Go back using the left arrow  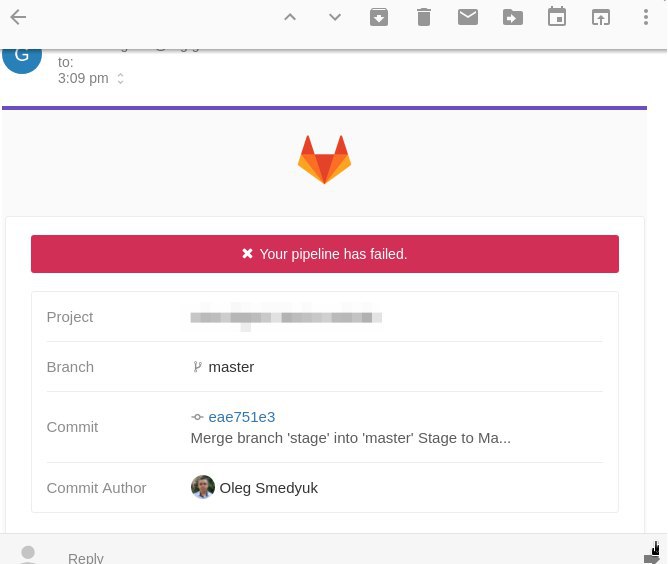click(18, 17)
